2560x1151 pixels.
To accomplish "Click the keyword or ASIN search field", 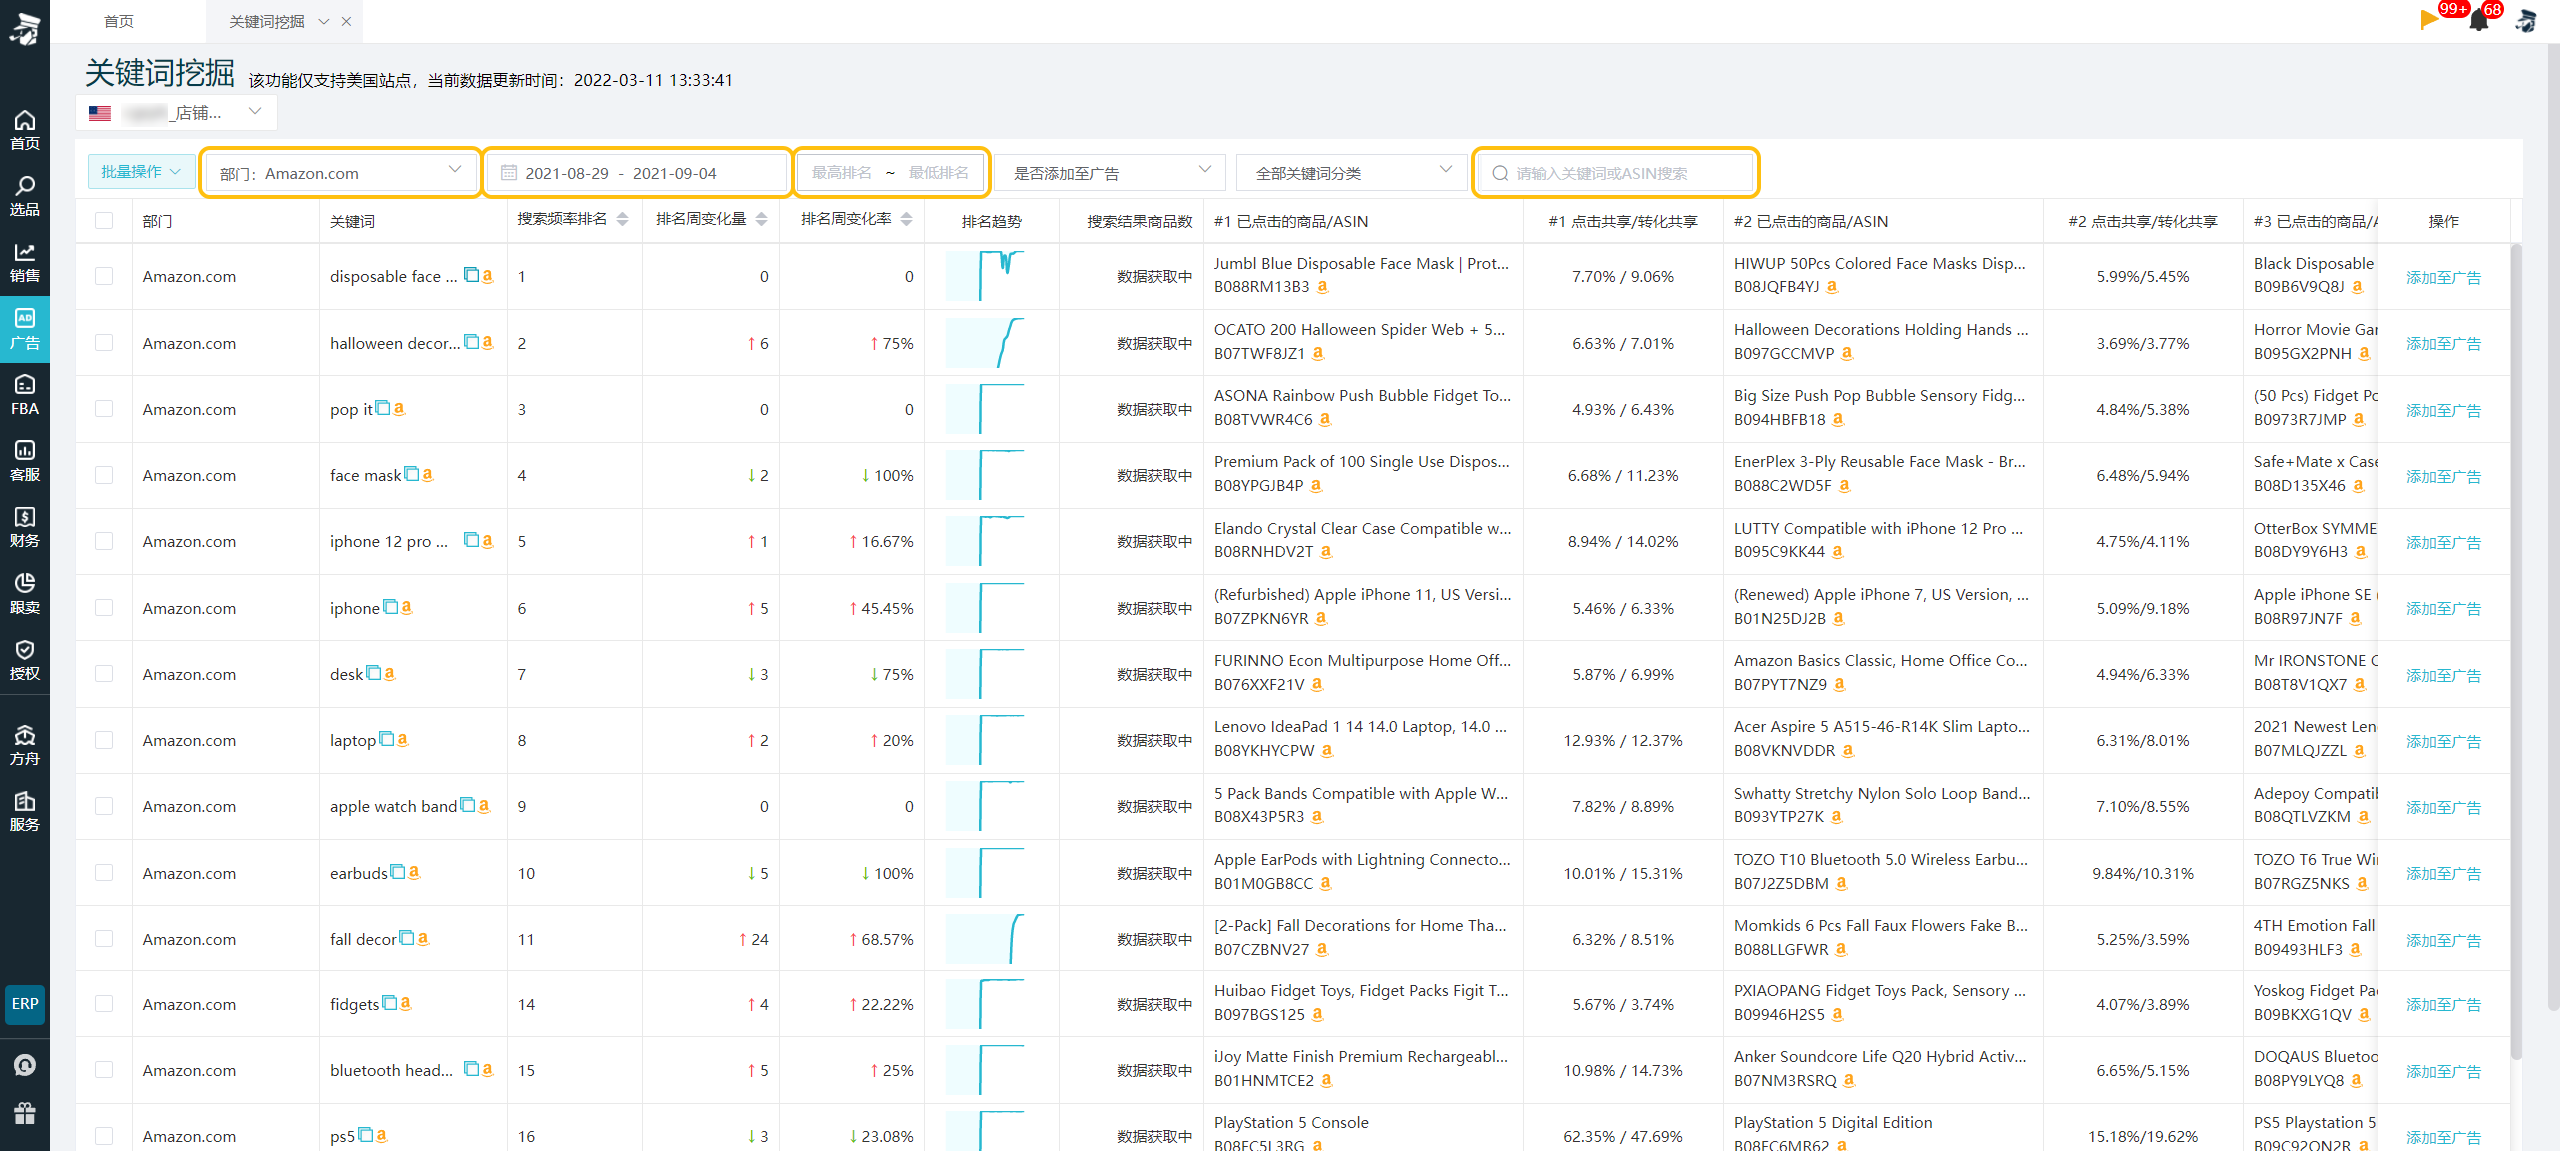I will point(1616,173).
